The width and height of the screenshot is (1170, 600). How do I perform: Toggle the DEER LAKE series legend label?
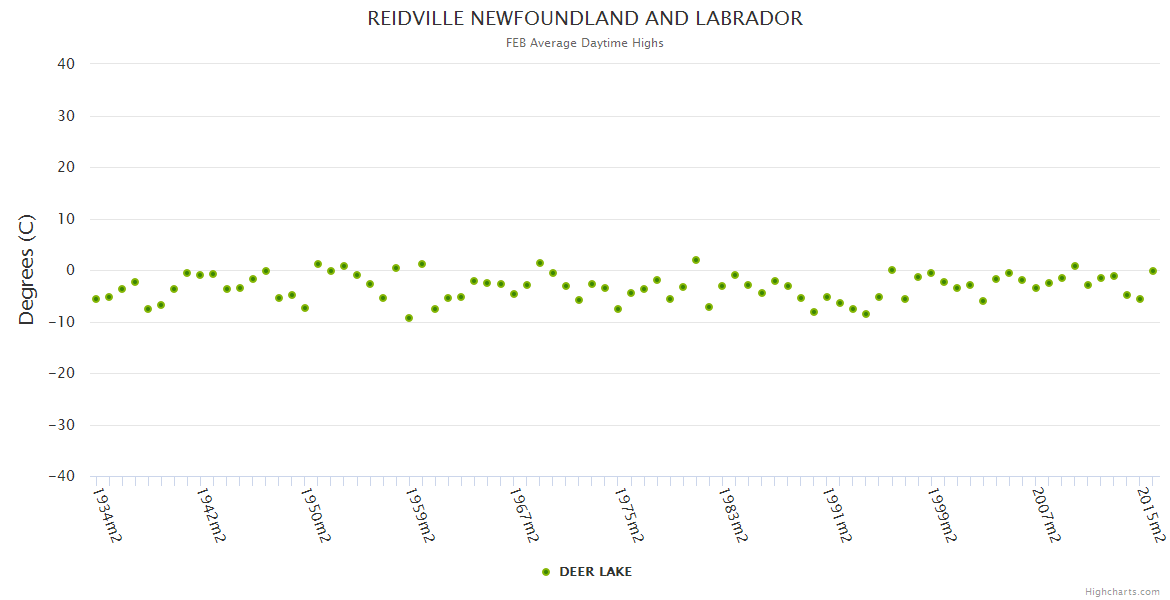(595, 572)
